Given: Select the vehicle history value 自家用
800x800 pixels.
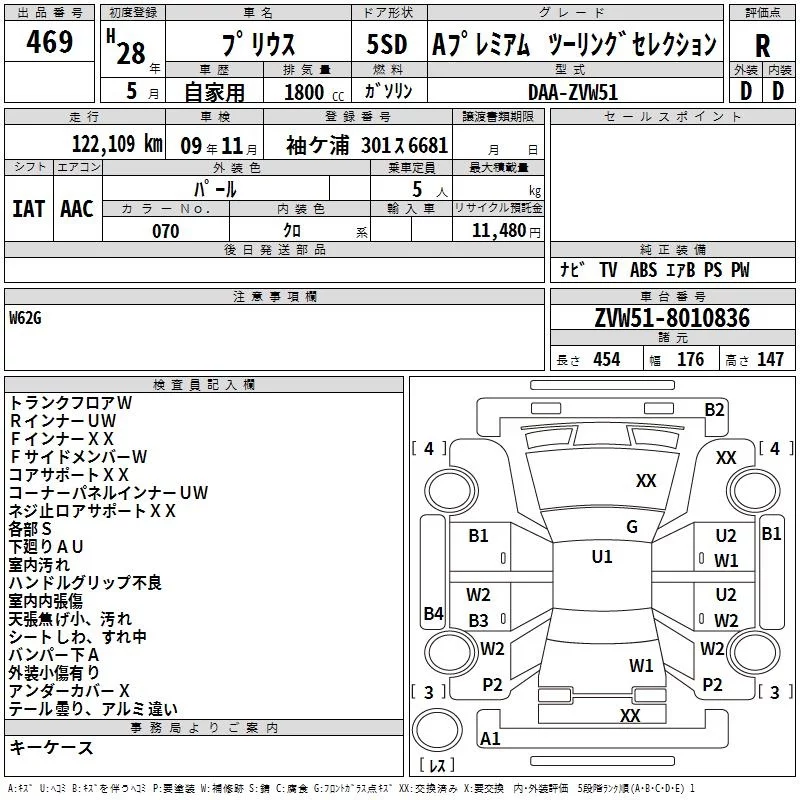Looking at the screenshot, I should point(214,92).
